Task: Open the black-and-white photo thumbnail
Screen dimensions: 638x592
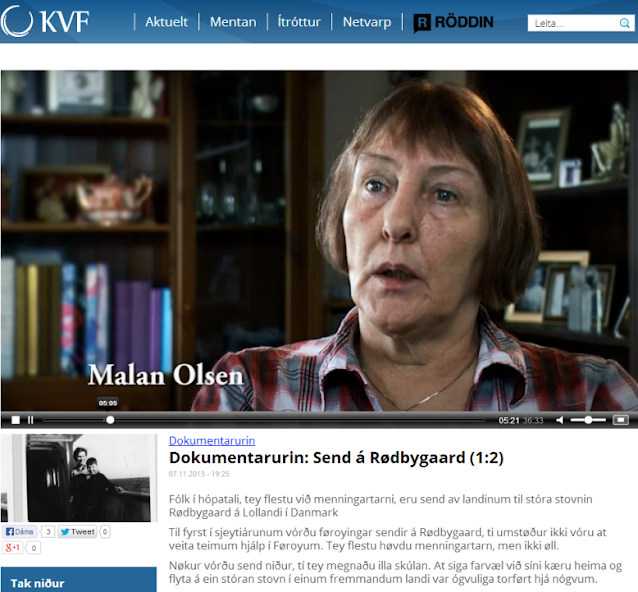Action: pyautogui.click(x=79, y=478)
